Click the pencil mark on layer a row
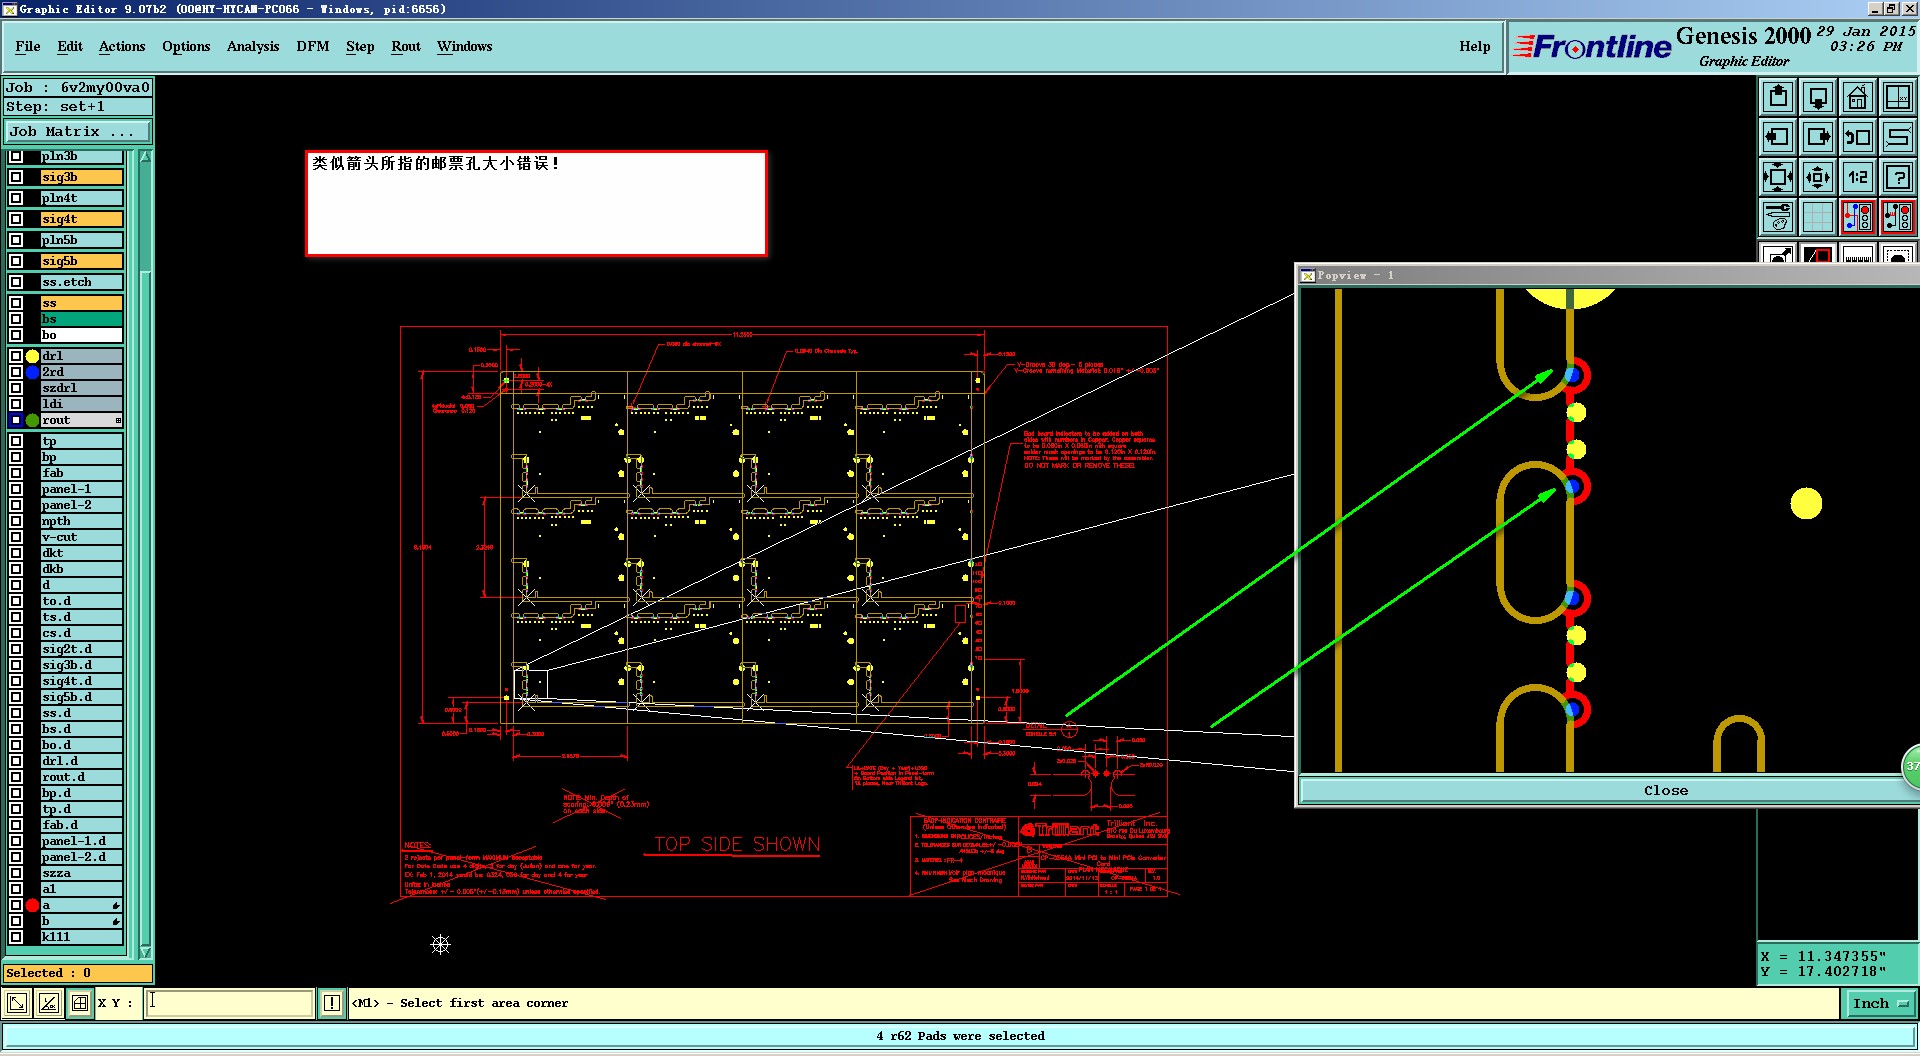Screen dimensions: 1920x1056 (116, 905)
